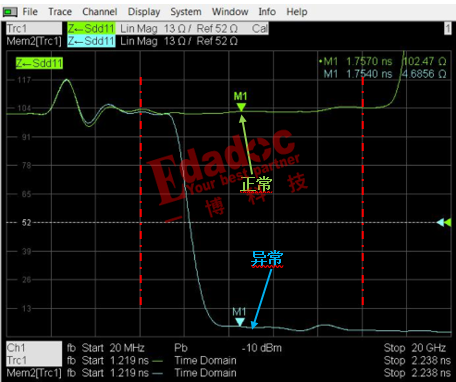Select the green M1 marker triangle
456x382 pixels.
coord(241,107)
